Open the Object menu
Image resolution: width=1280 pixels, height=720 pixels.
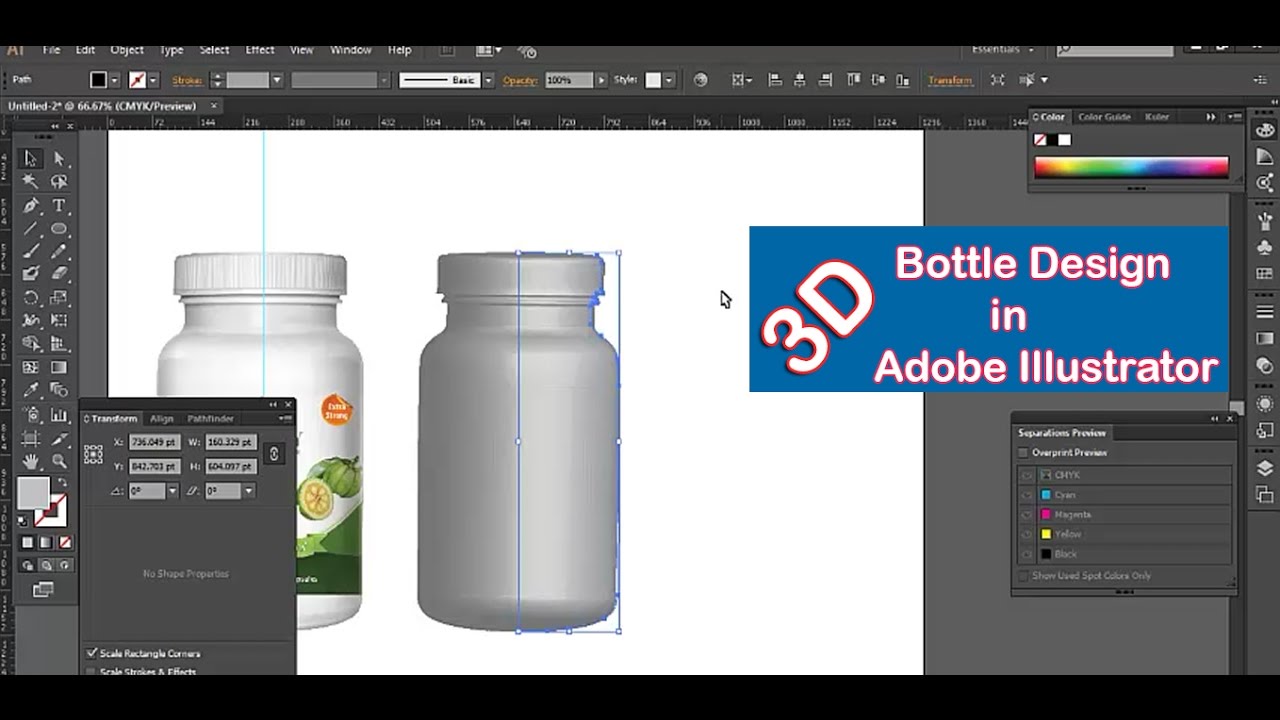click(x=127, y=50)
